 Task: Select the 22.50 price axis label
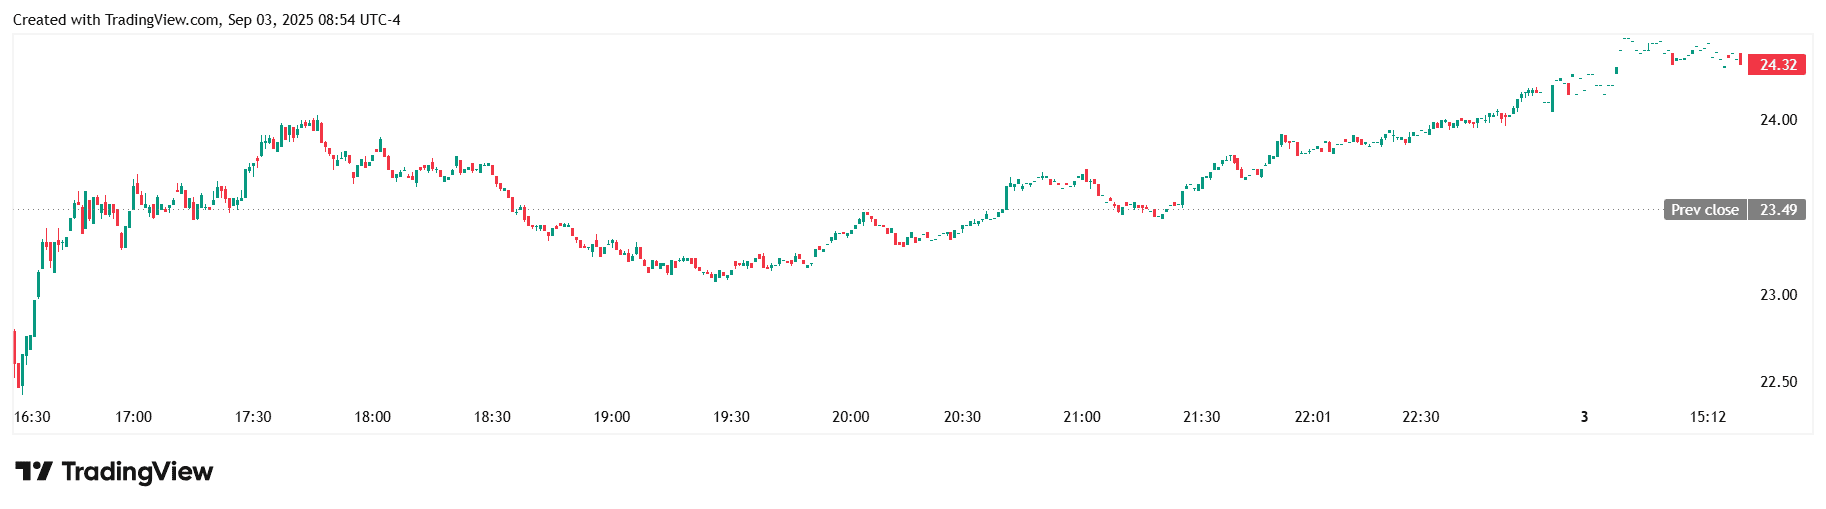click(1778, 382)
